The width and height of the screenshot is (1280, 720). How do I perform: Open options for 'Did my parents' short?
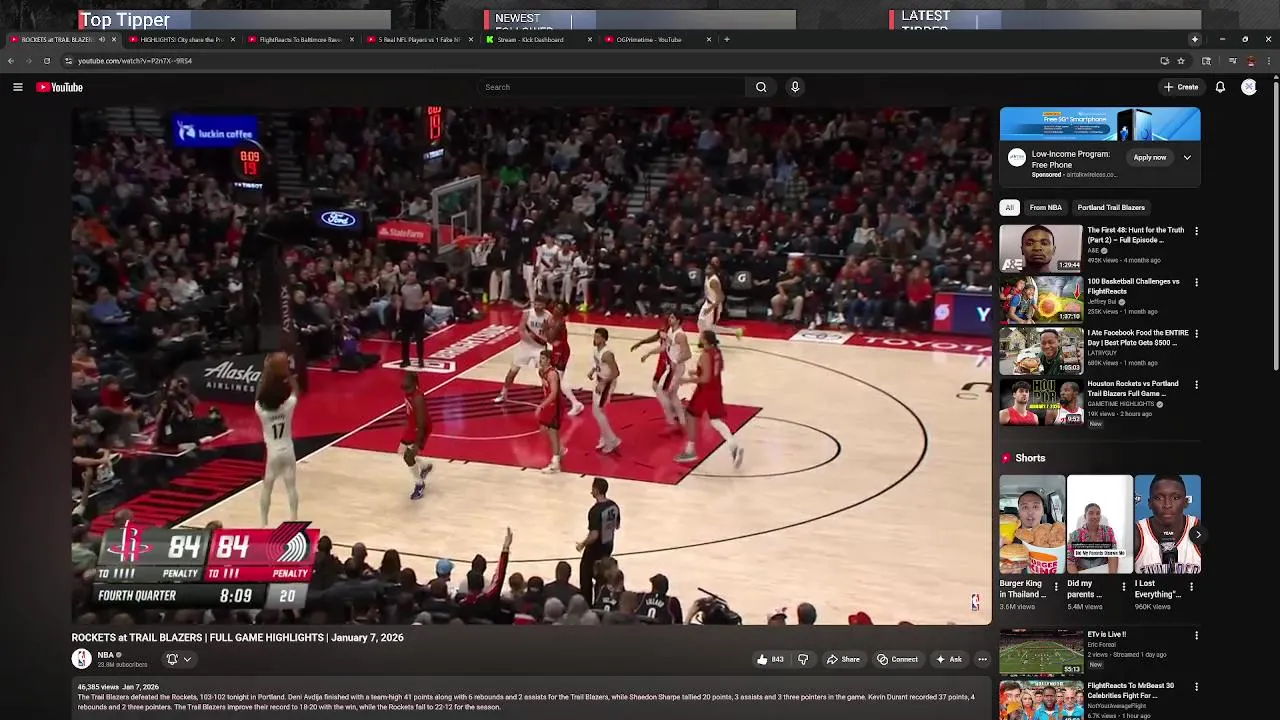[x=1123, y=586]
